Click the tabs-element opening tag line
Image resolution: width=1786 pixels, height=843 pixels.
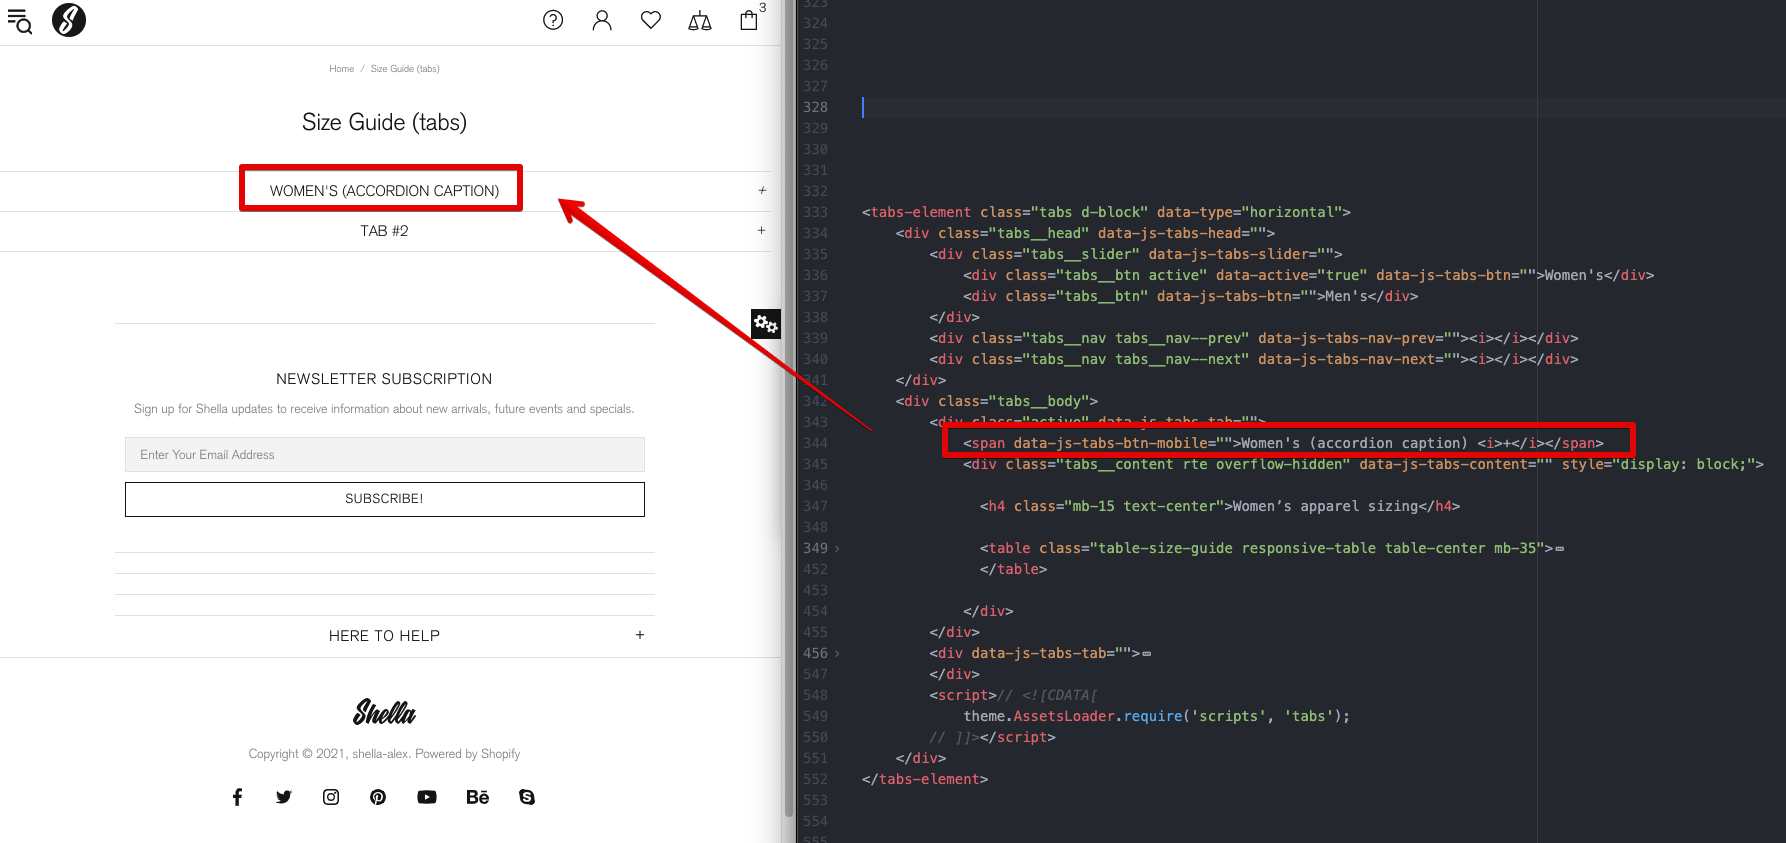1106,212
